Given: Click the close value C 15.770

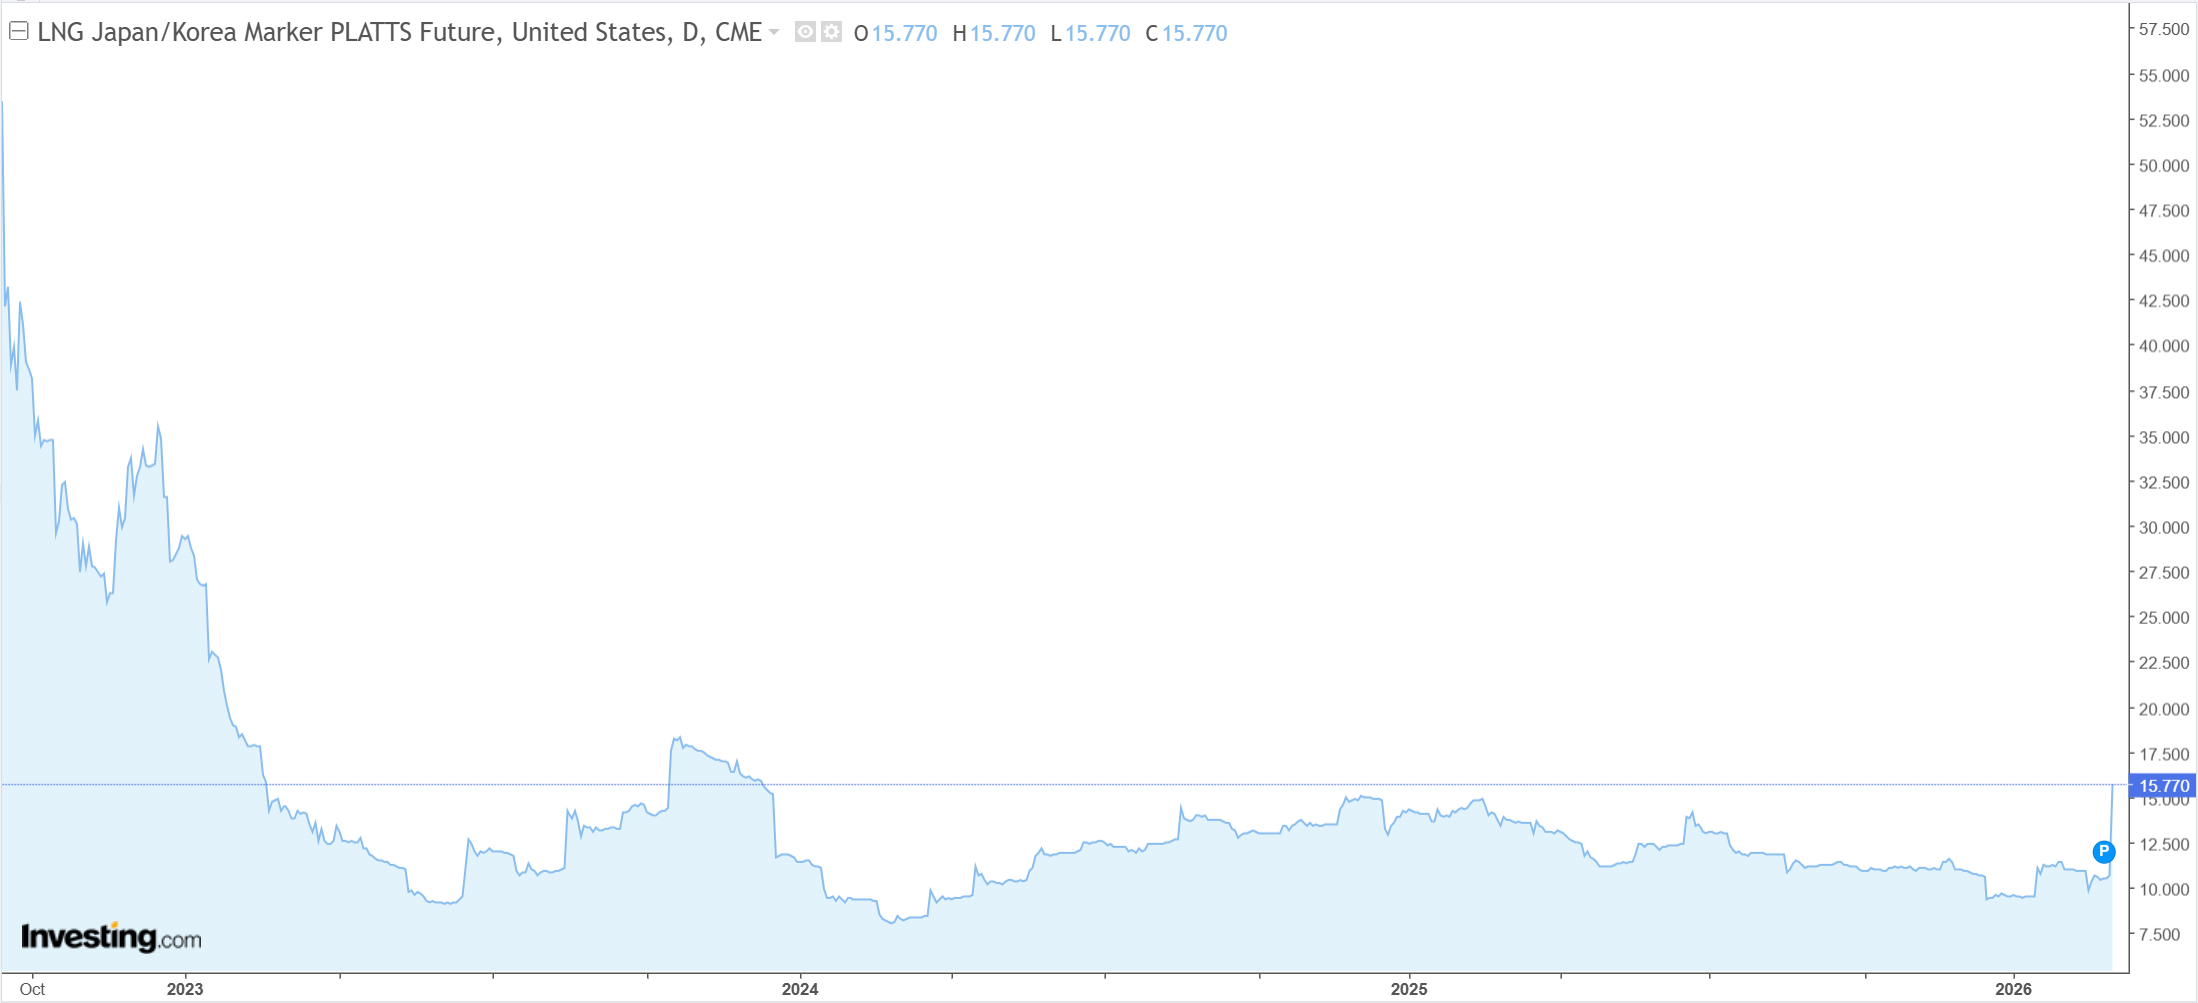Looking at the screenshot, I should pyautogui.click(x=1186, y=33).
